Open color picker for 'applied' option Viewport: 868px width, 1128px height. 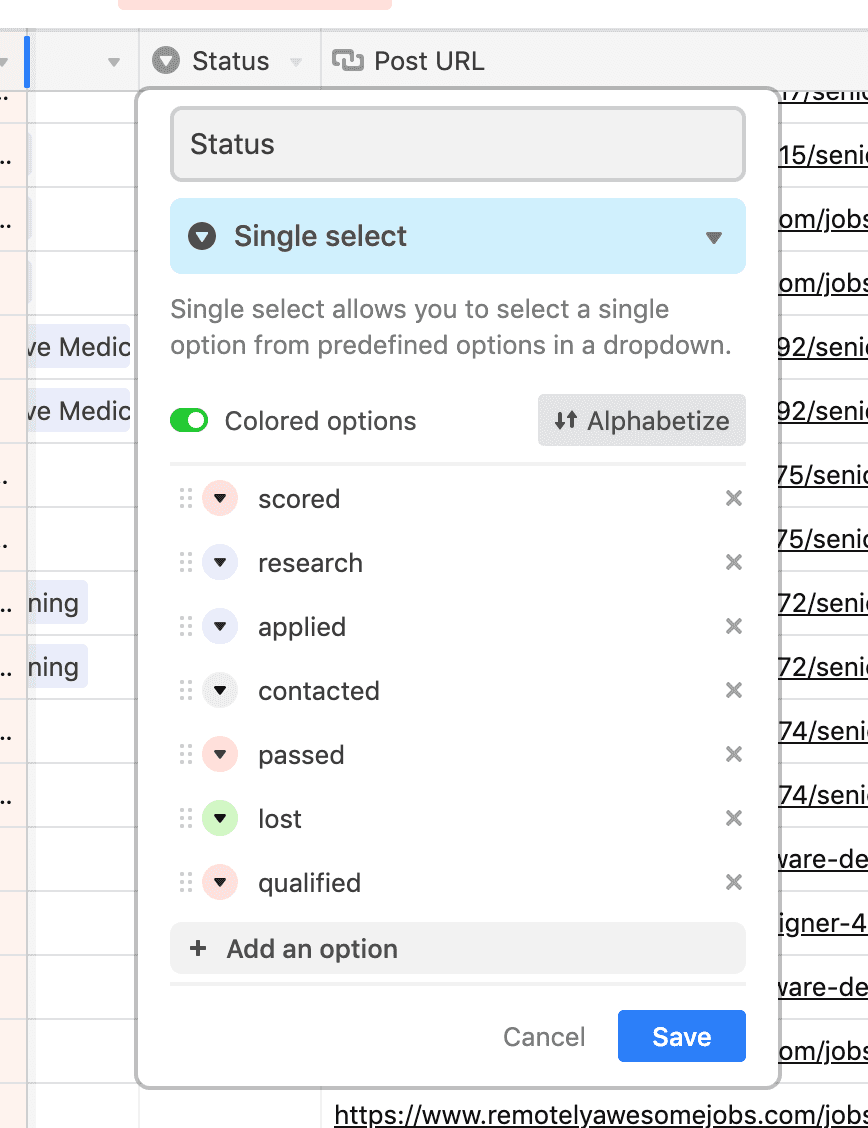[220, 627]
